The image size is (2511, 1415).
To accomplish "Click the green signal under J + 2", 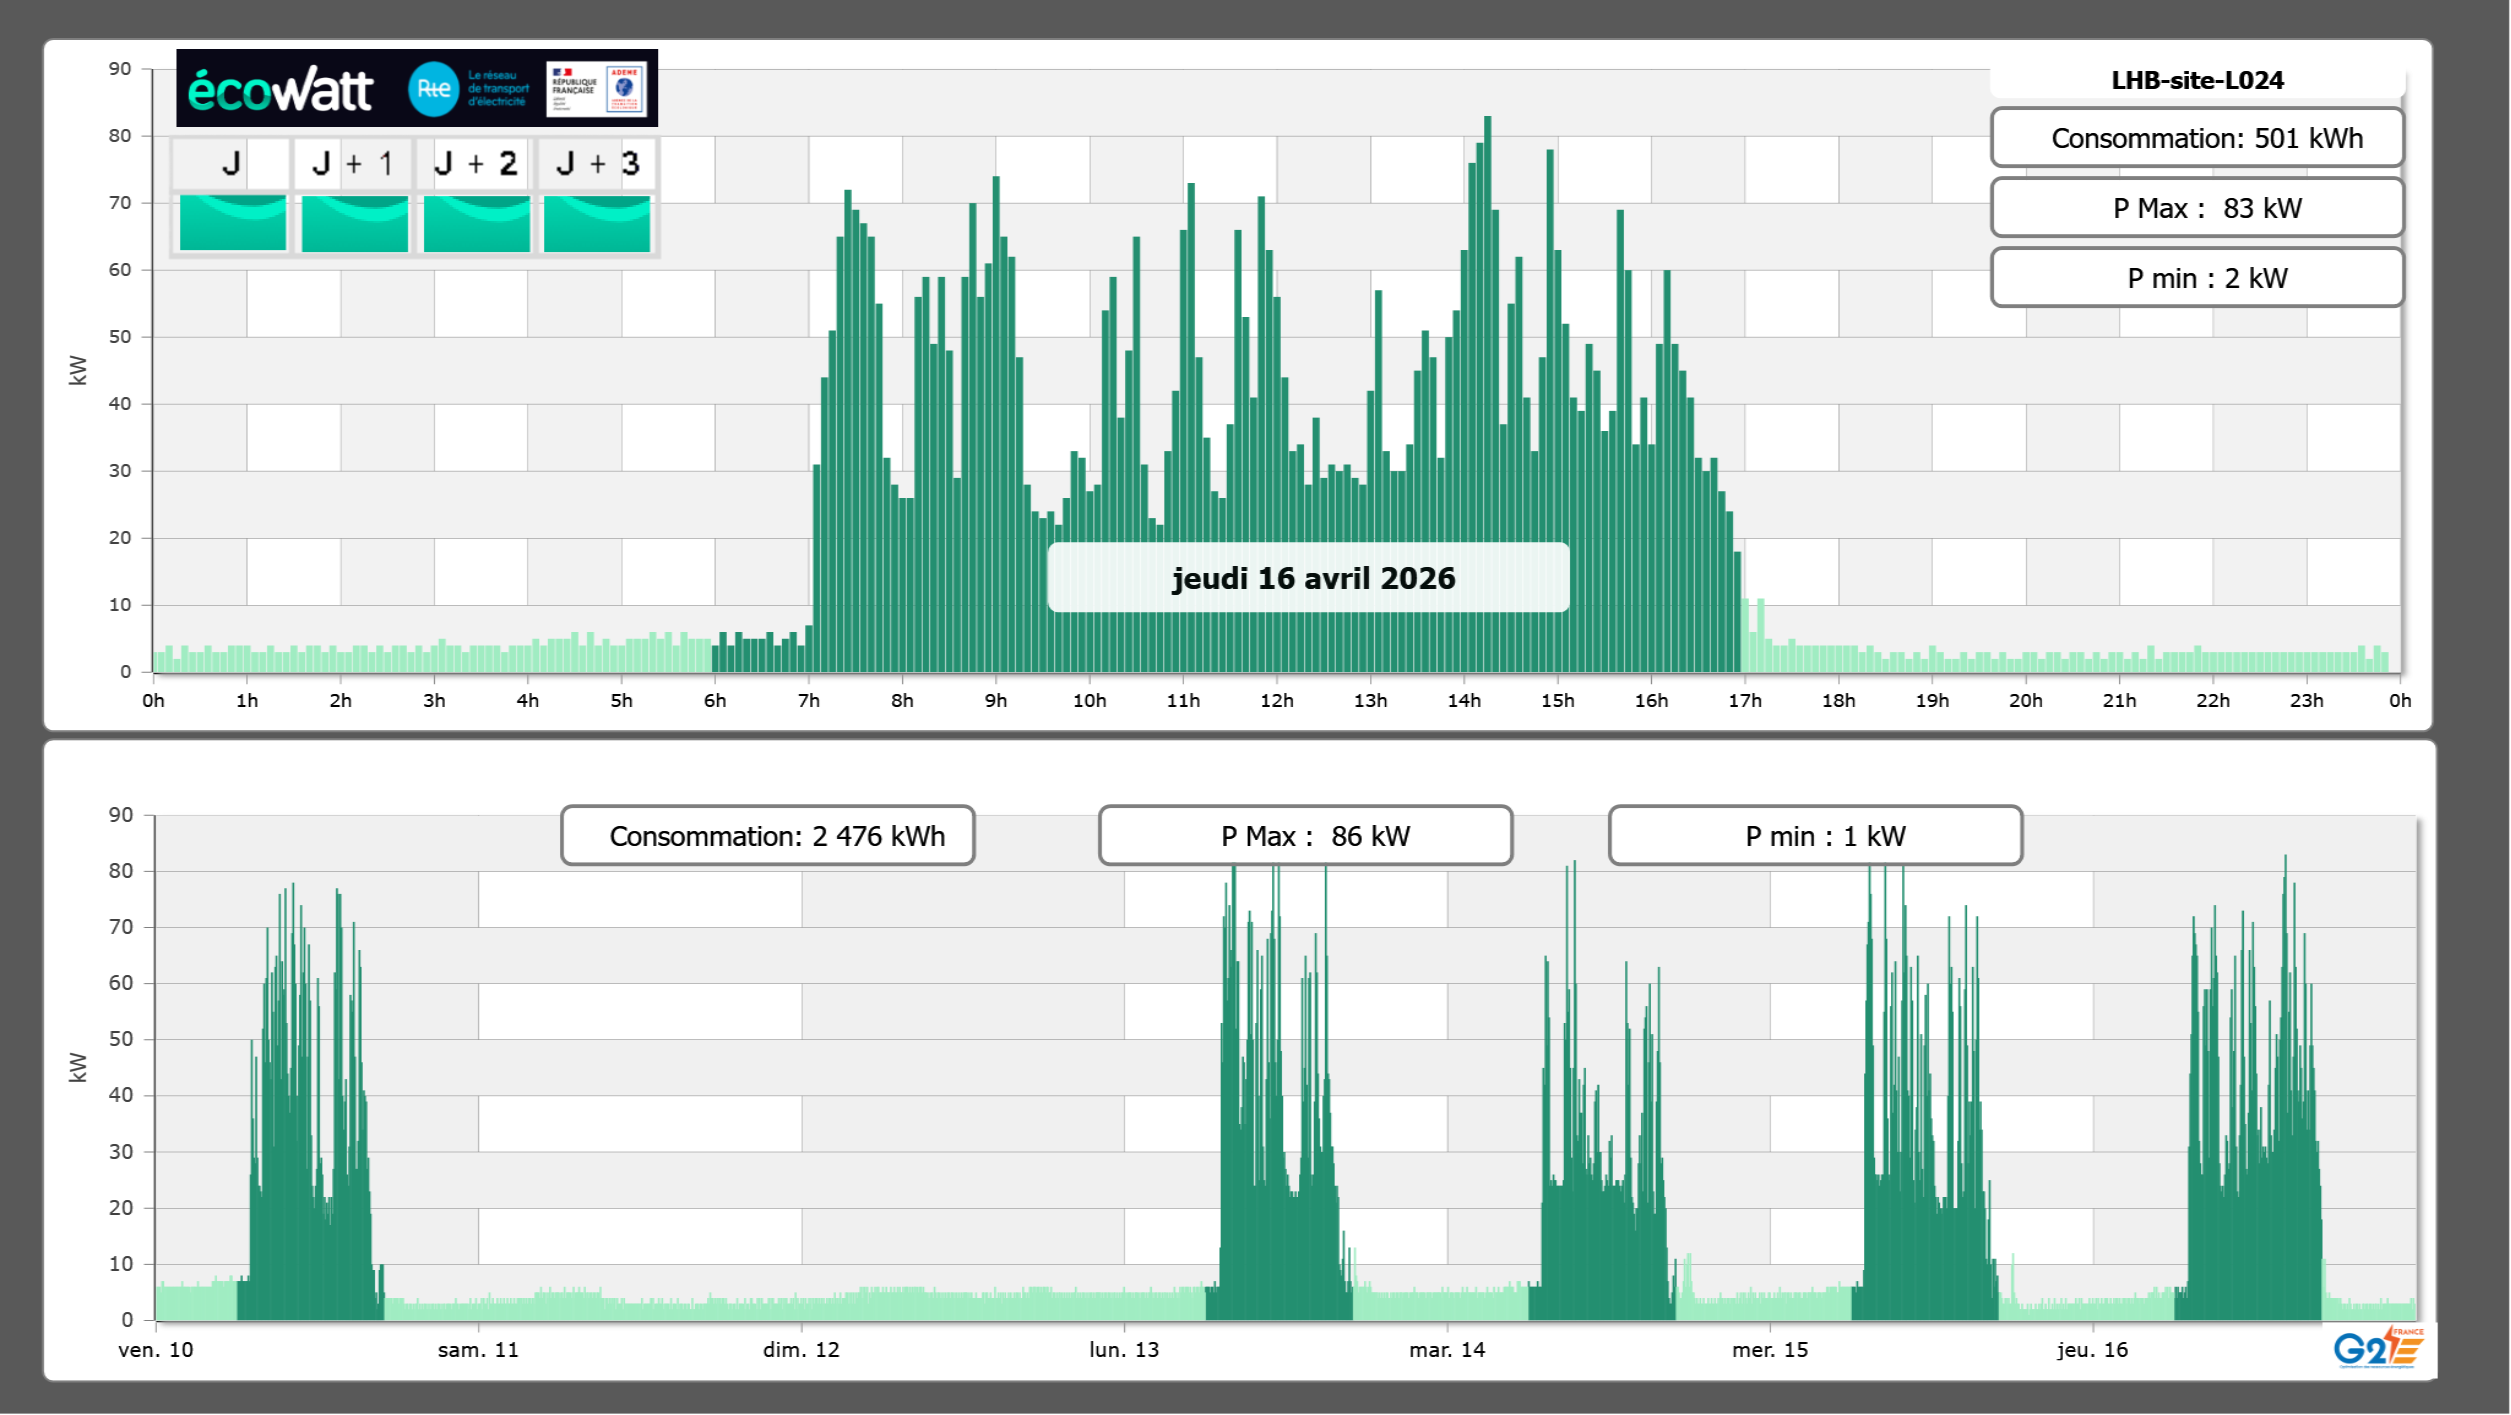I will [476, 223].
